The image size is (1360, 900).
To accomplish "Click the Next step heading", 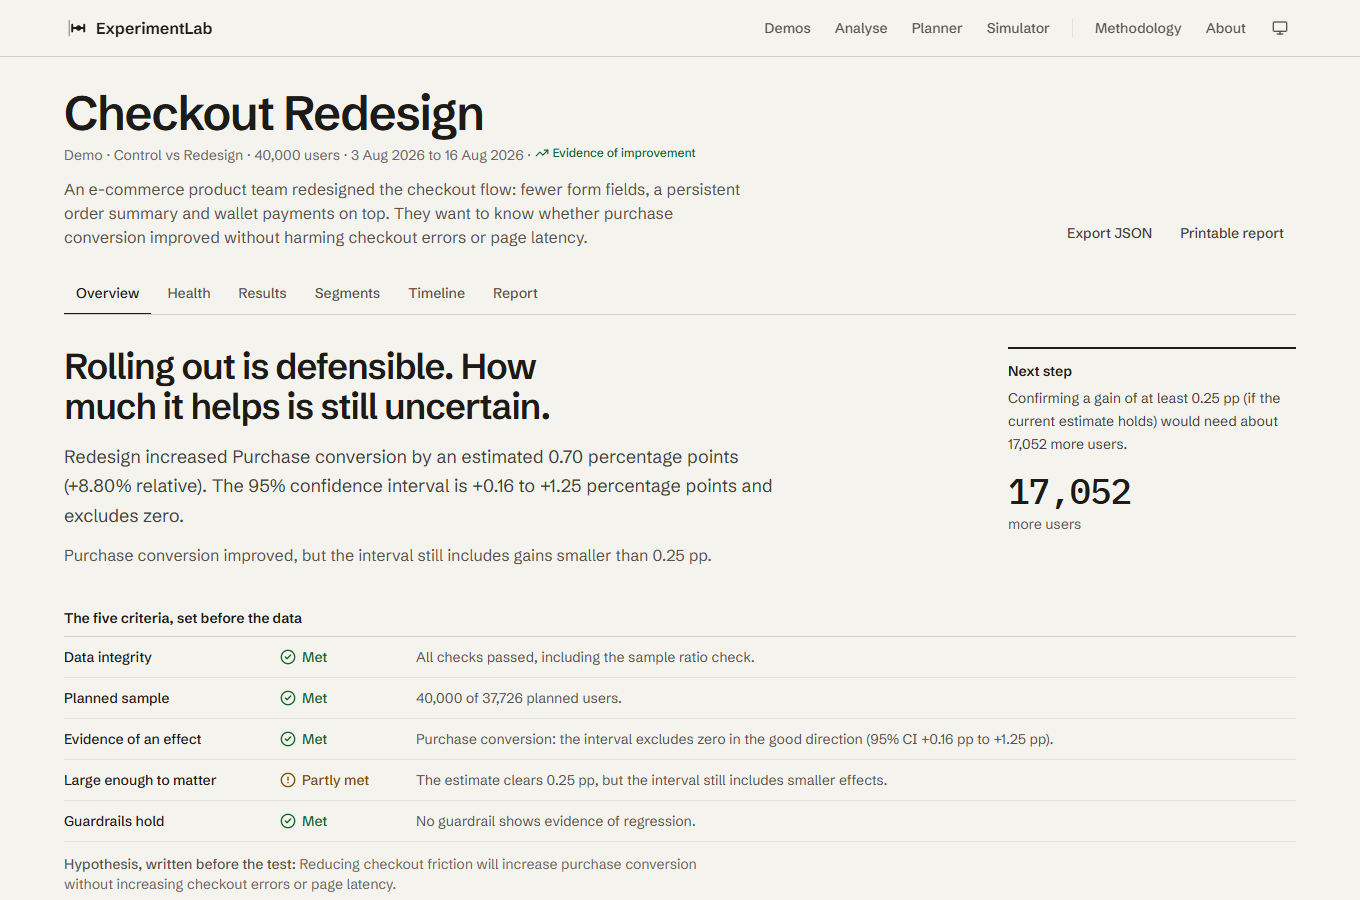I will 1040,371.
